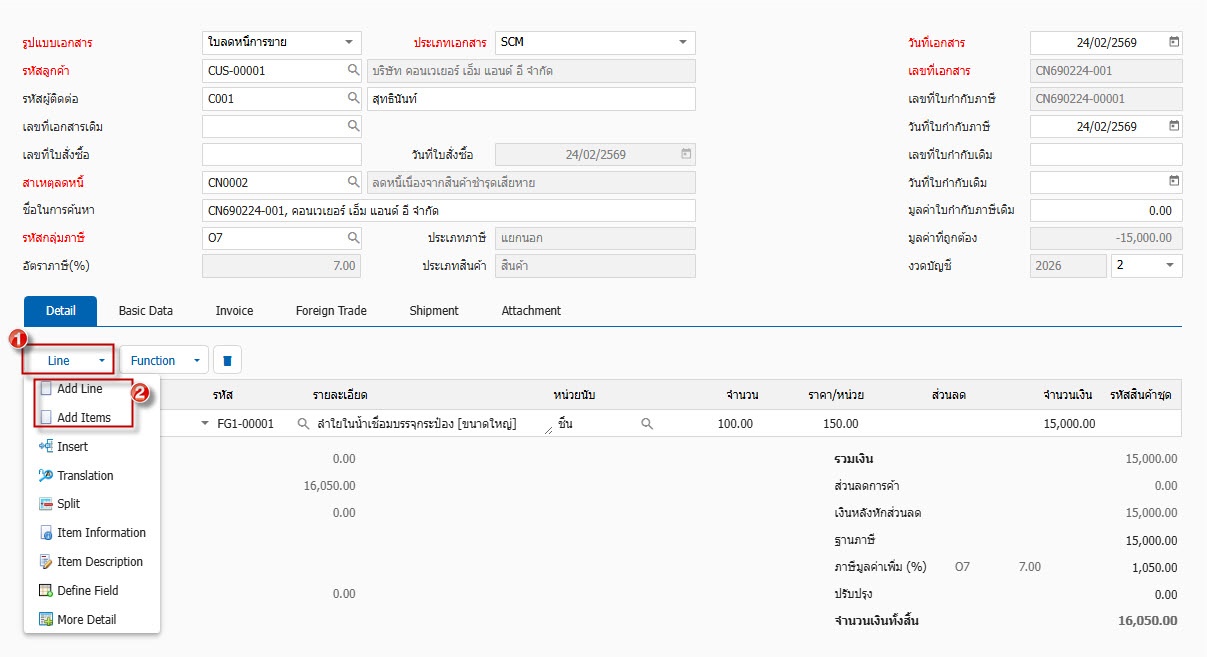Click the search icon in customer code field
The width and height of the screenshot is (1207, 657).
[x=353, y=71]
